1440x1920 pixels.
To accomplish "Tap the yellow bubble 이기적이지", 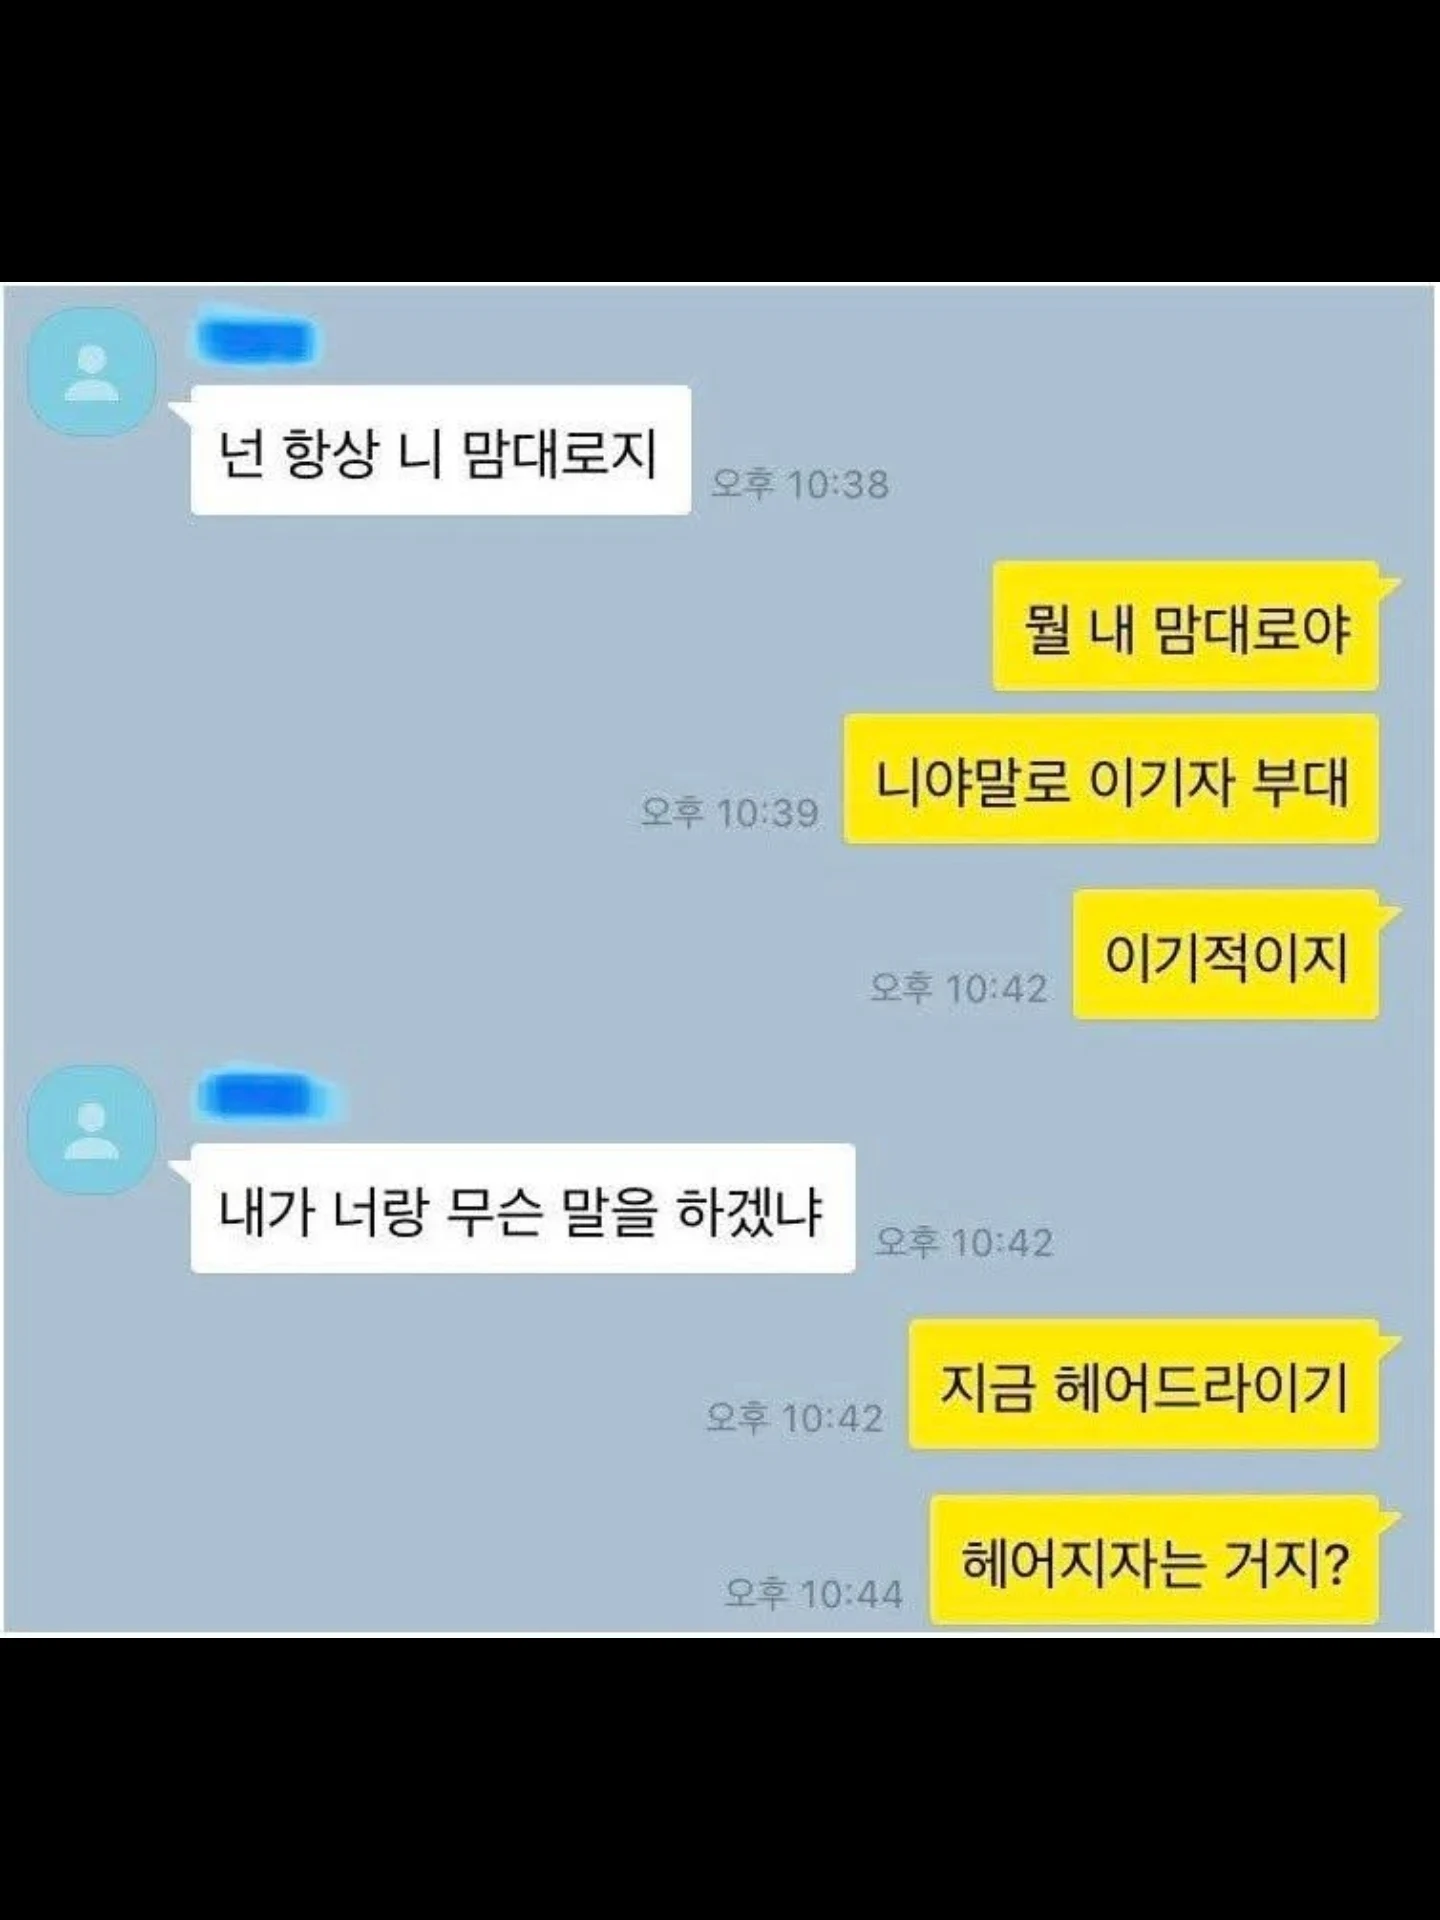I will 1226,955.
